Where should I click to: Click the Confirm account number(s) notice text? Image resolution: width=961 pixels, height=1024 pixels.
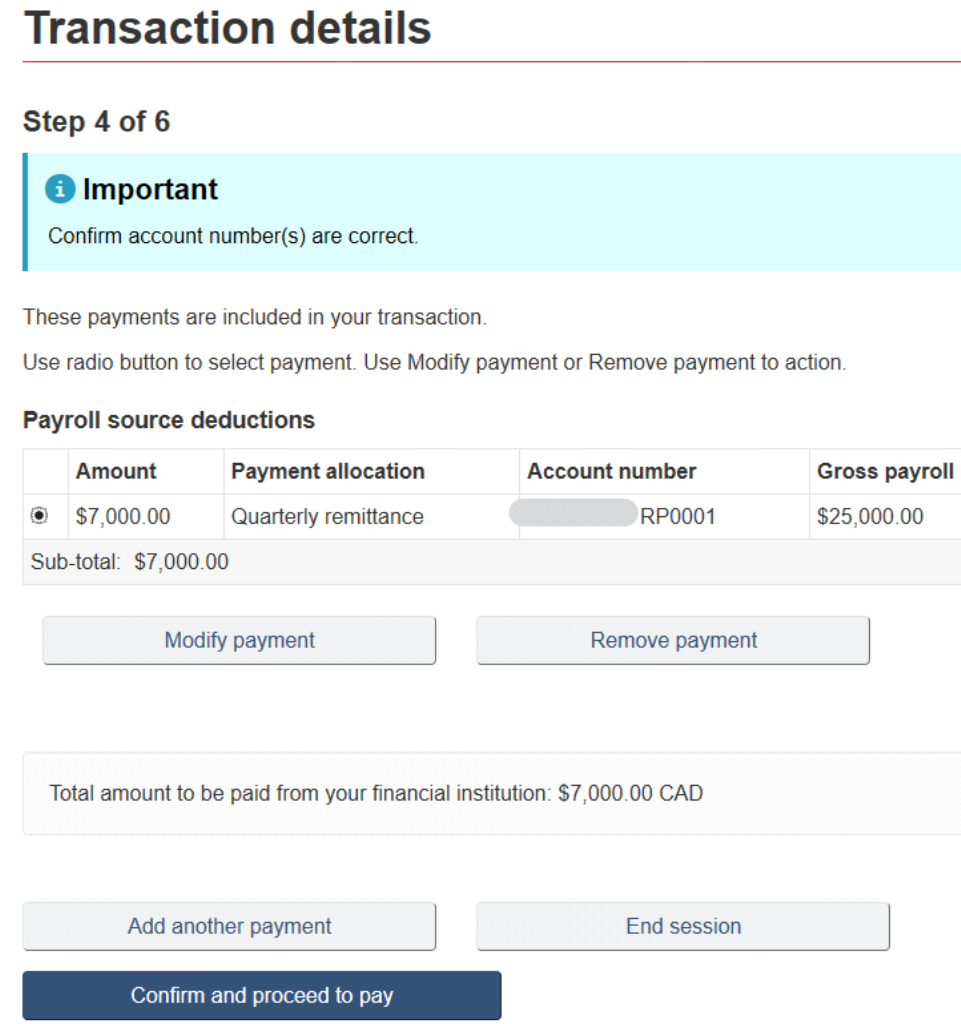(x=233, y=236)
